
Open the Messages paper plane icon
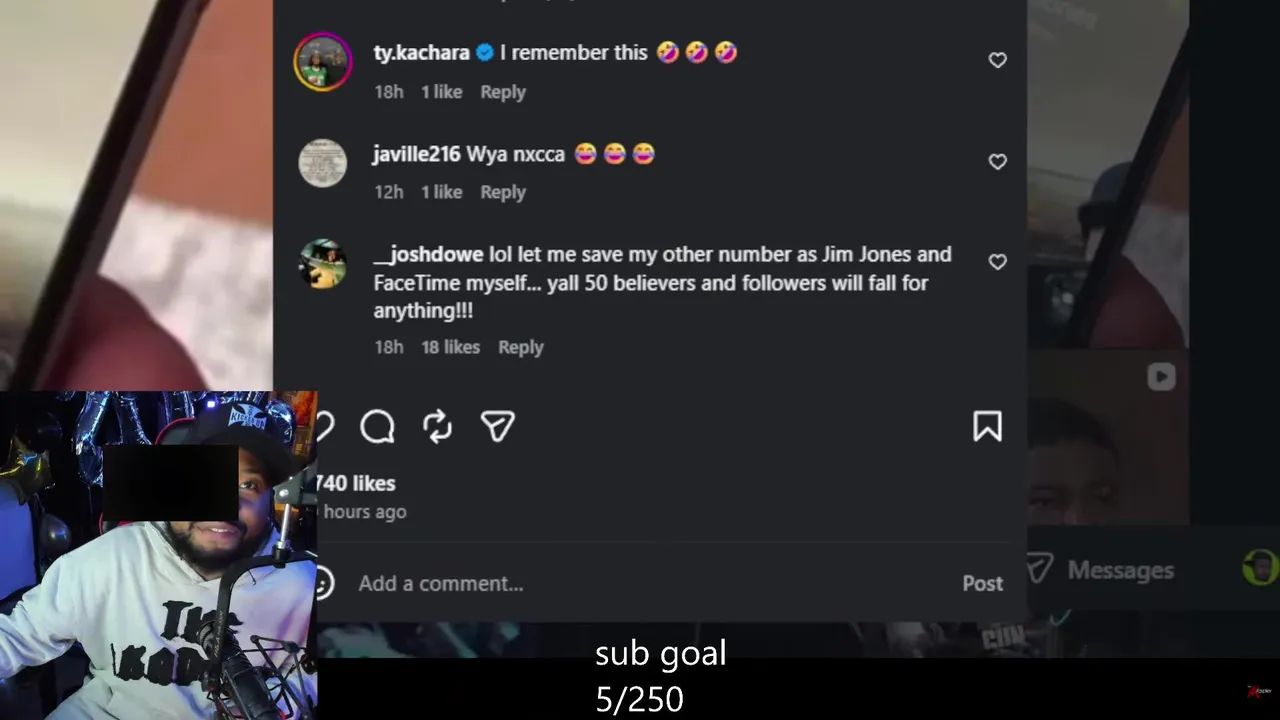click(x=1040, y=569)
